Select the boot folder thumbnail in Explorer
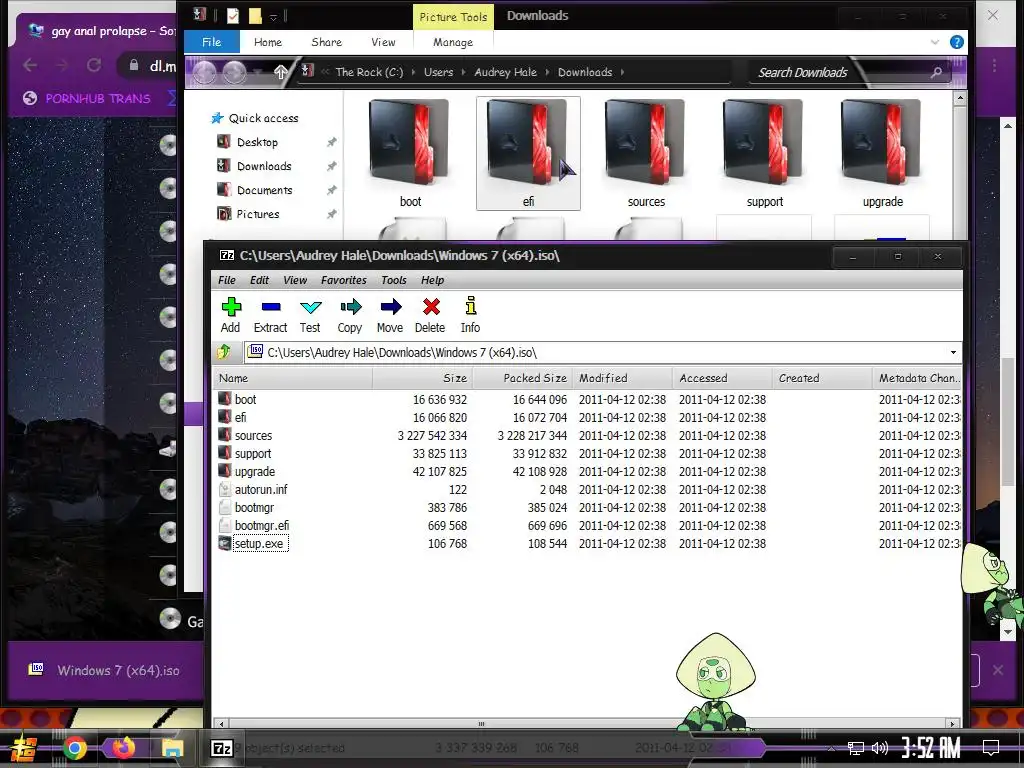1024x768 pixels. tap(410, 153)
